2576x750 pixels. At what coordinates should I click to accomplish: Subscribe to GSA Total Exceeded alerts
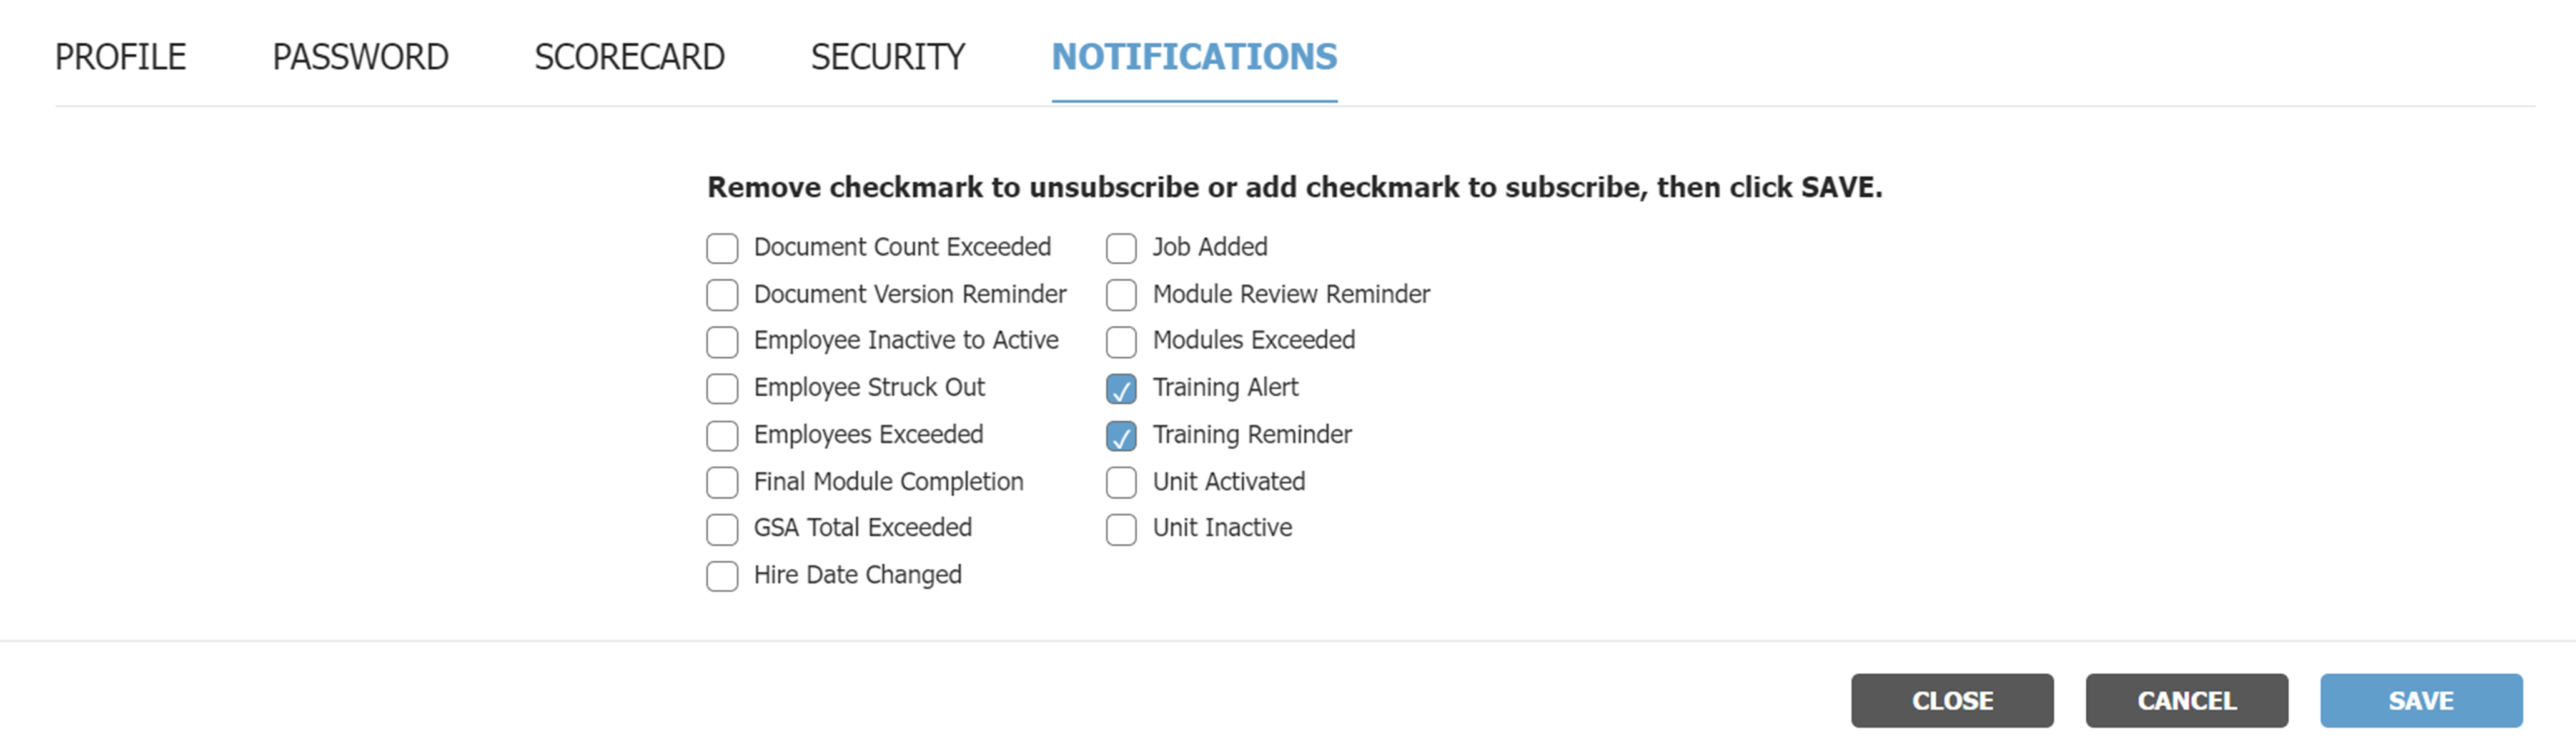722,529
